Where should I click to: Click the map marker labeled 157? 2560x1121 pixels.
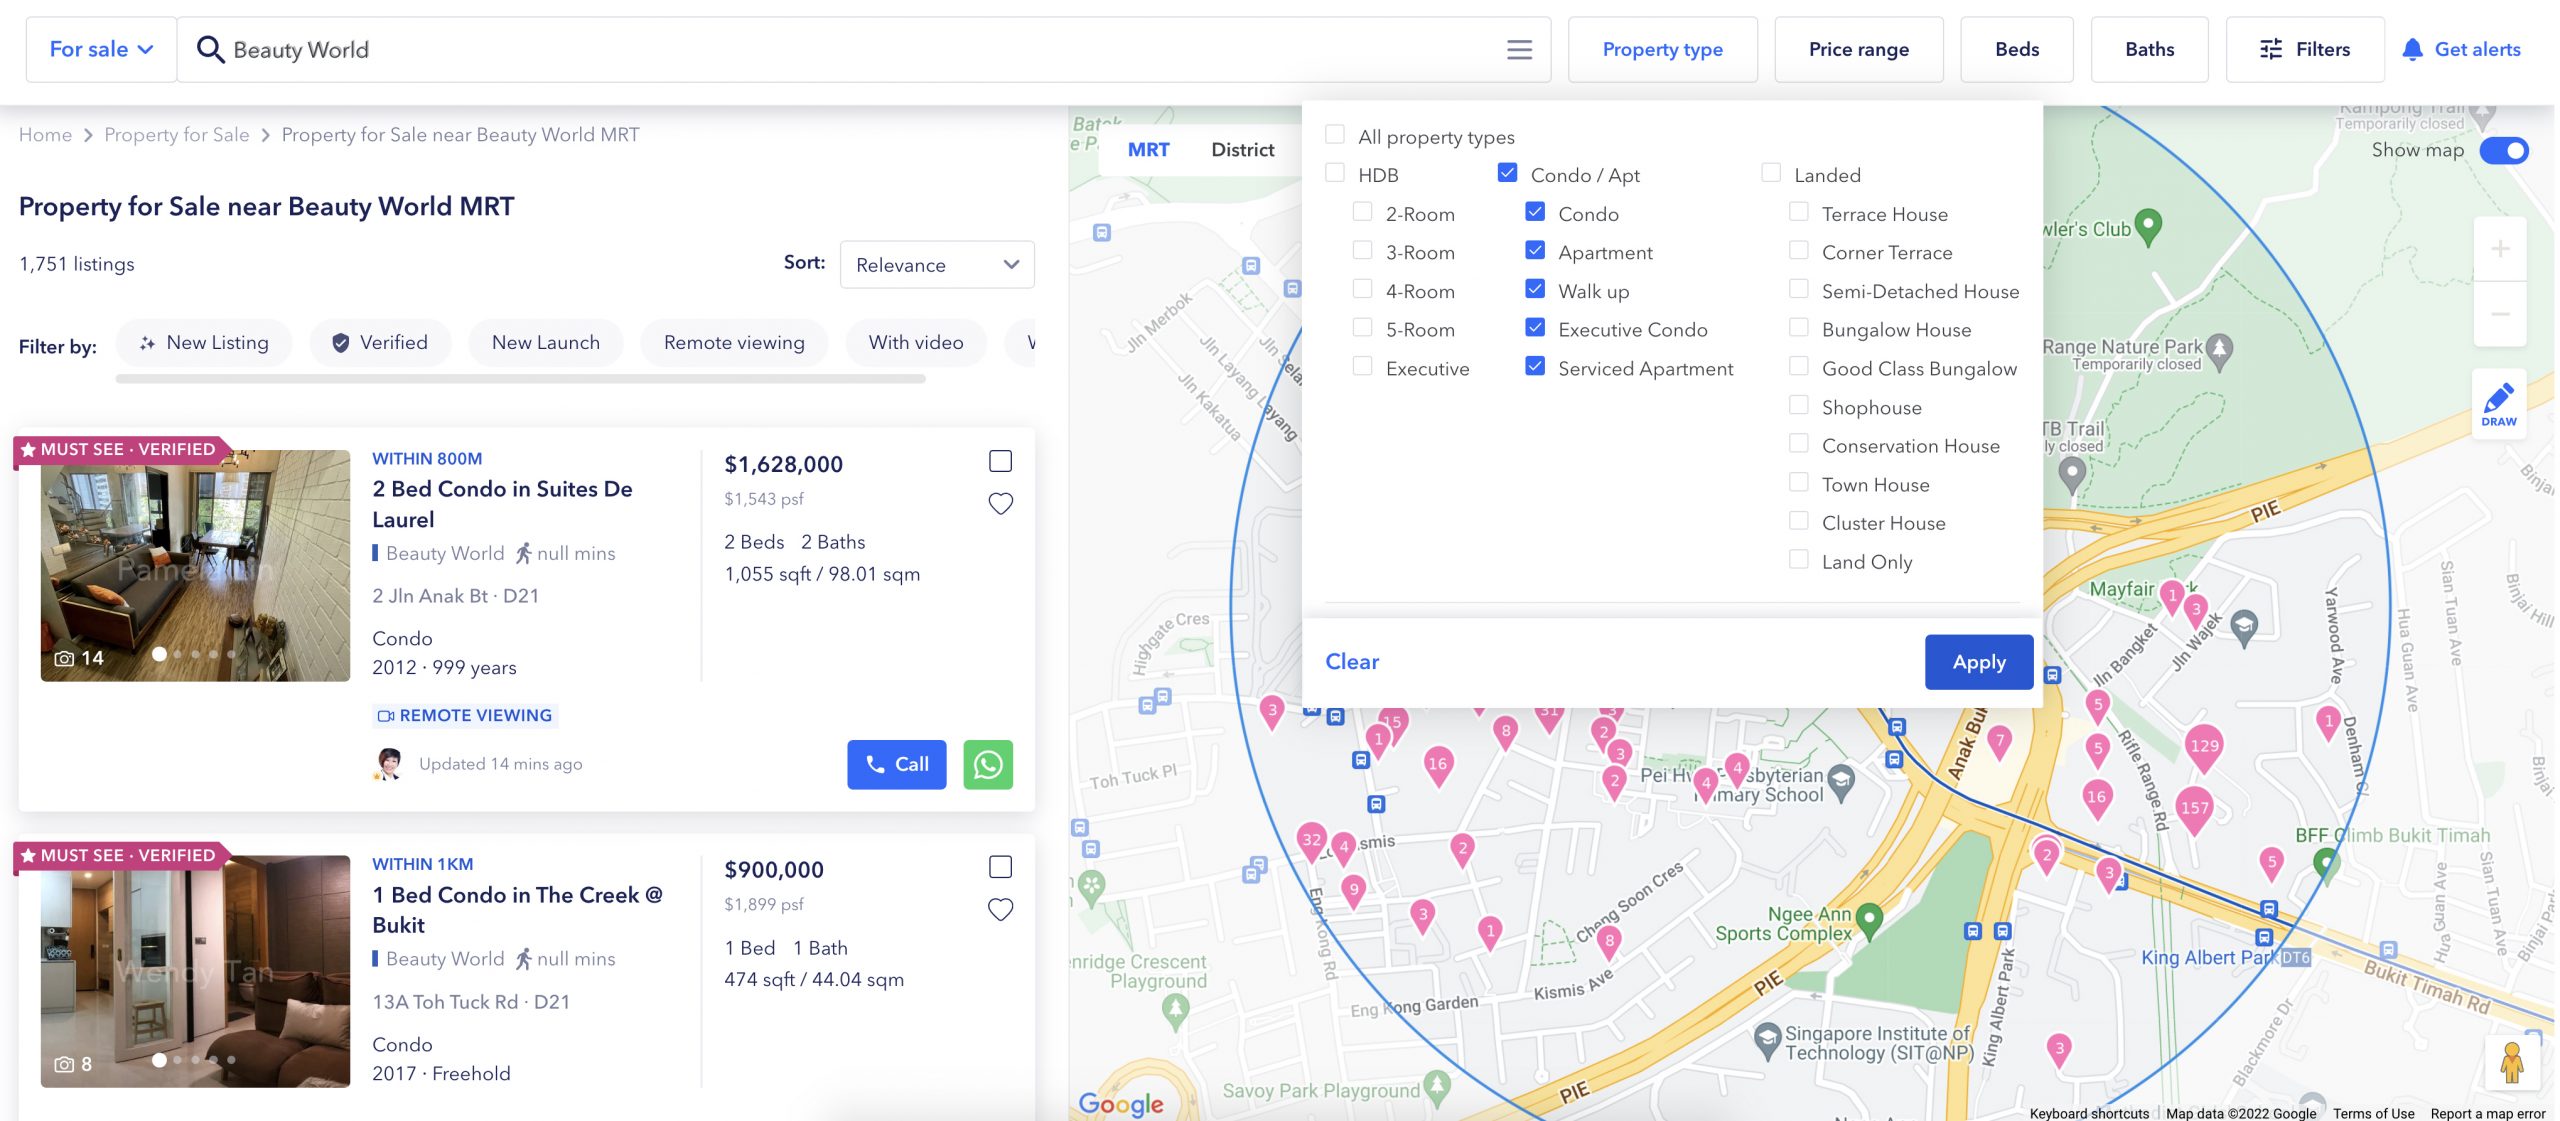2194,809
